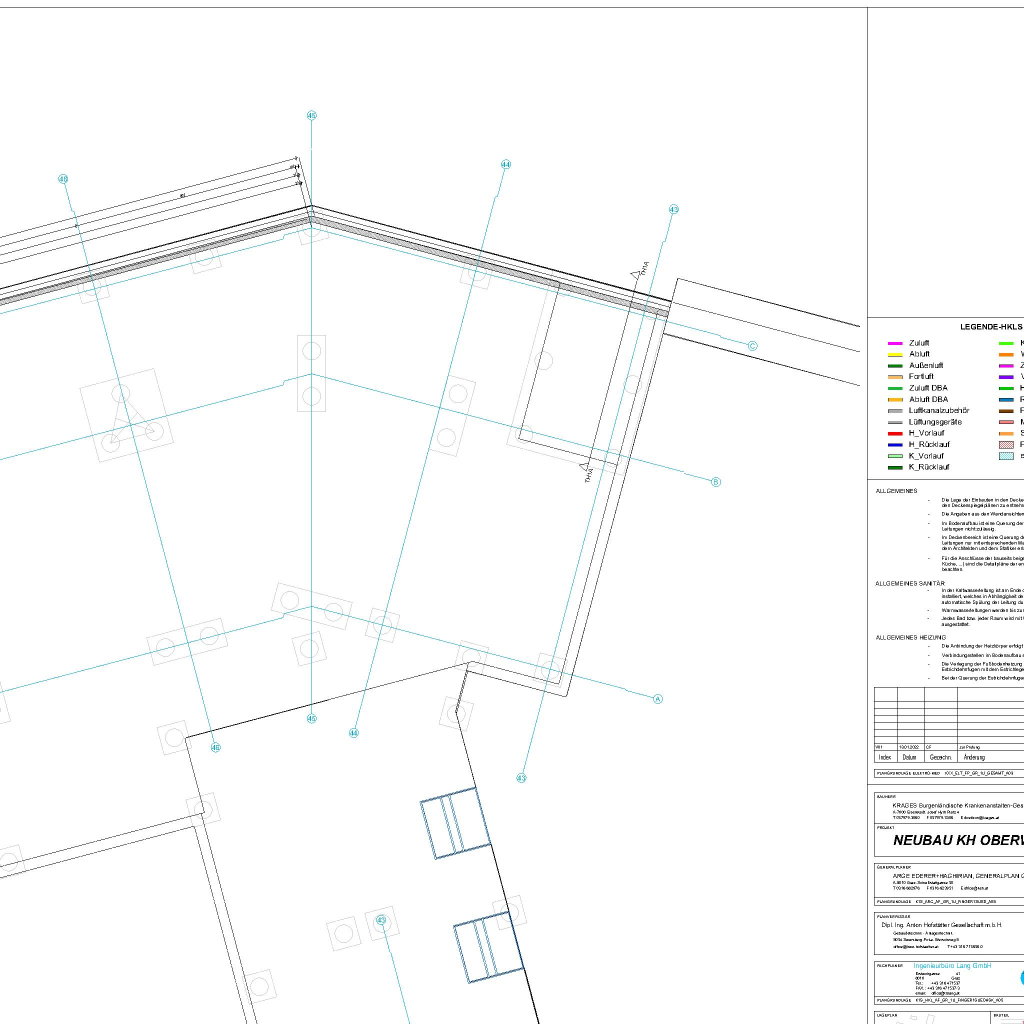
Task: Pick the red H_Vorlauf color swatch
Action: (x=895, y=433)
